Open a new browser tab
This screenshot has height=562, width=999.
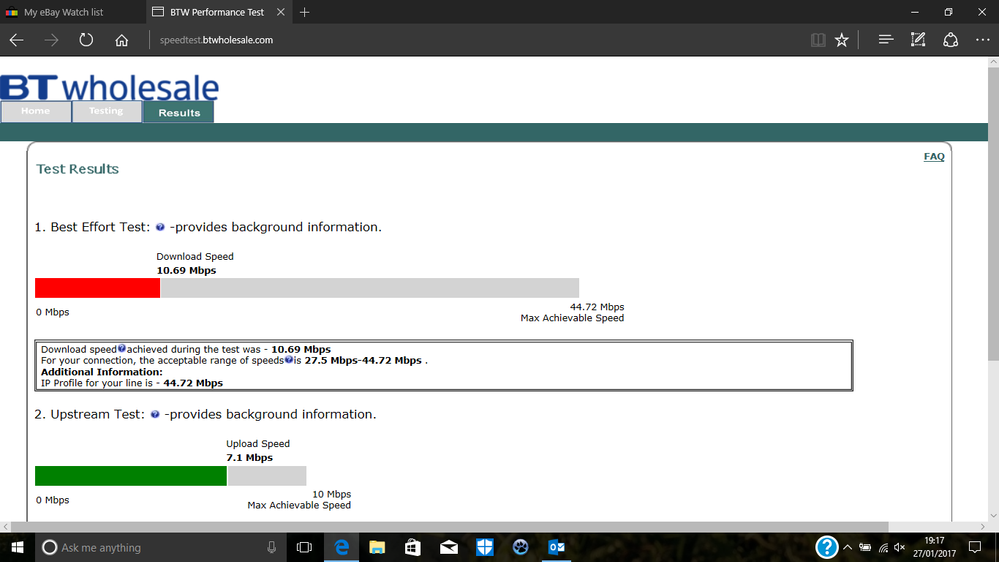click(x=305, y=12)
